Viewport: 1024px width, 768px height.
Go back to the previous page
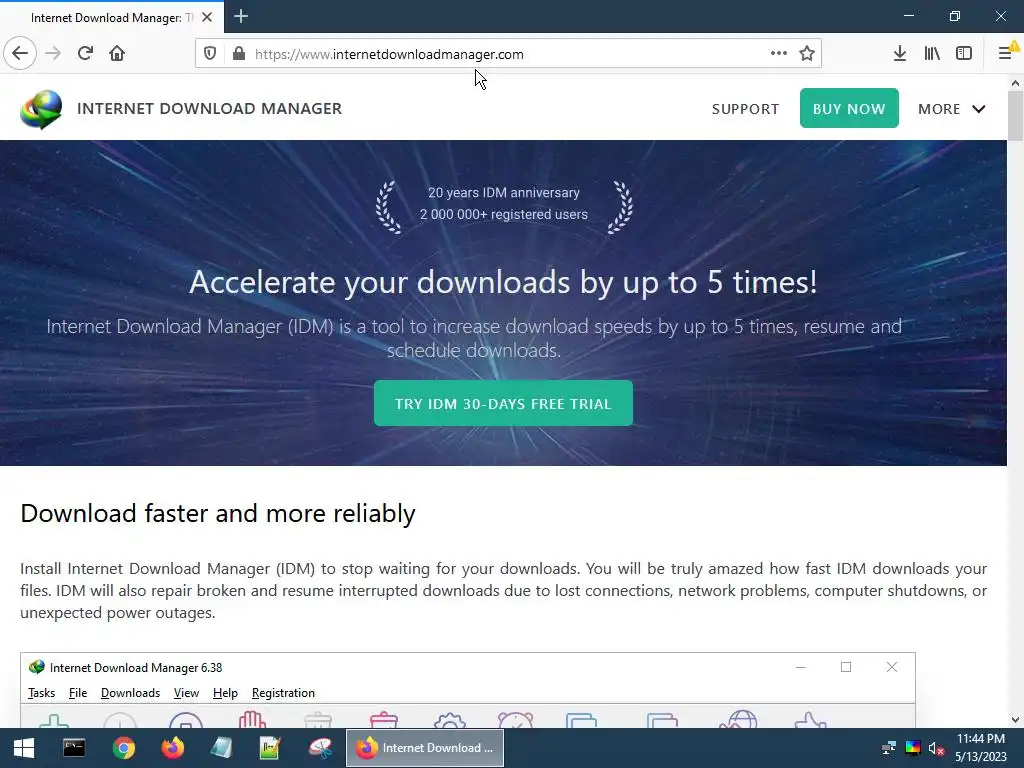pyautogui.click(x=20, y=53)
